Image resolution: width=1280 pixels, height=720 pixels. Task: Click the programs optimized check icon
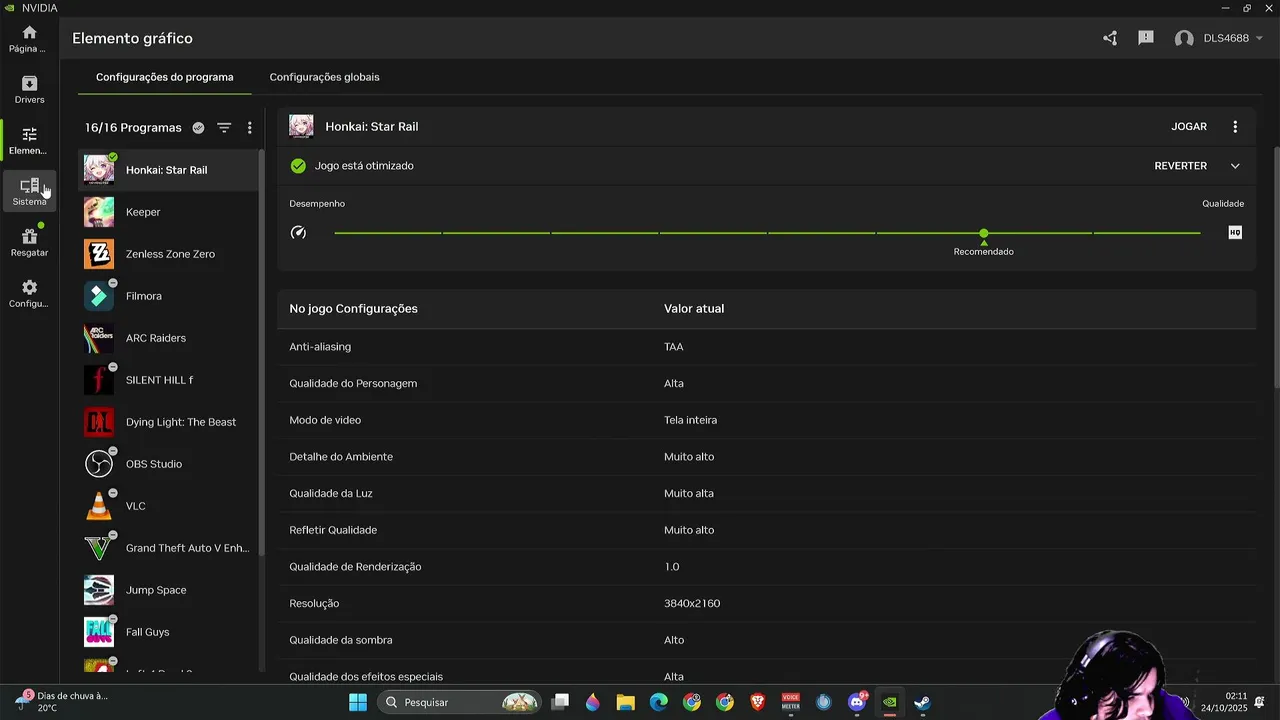pyautogui.click(x=198, y=128)
